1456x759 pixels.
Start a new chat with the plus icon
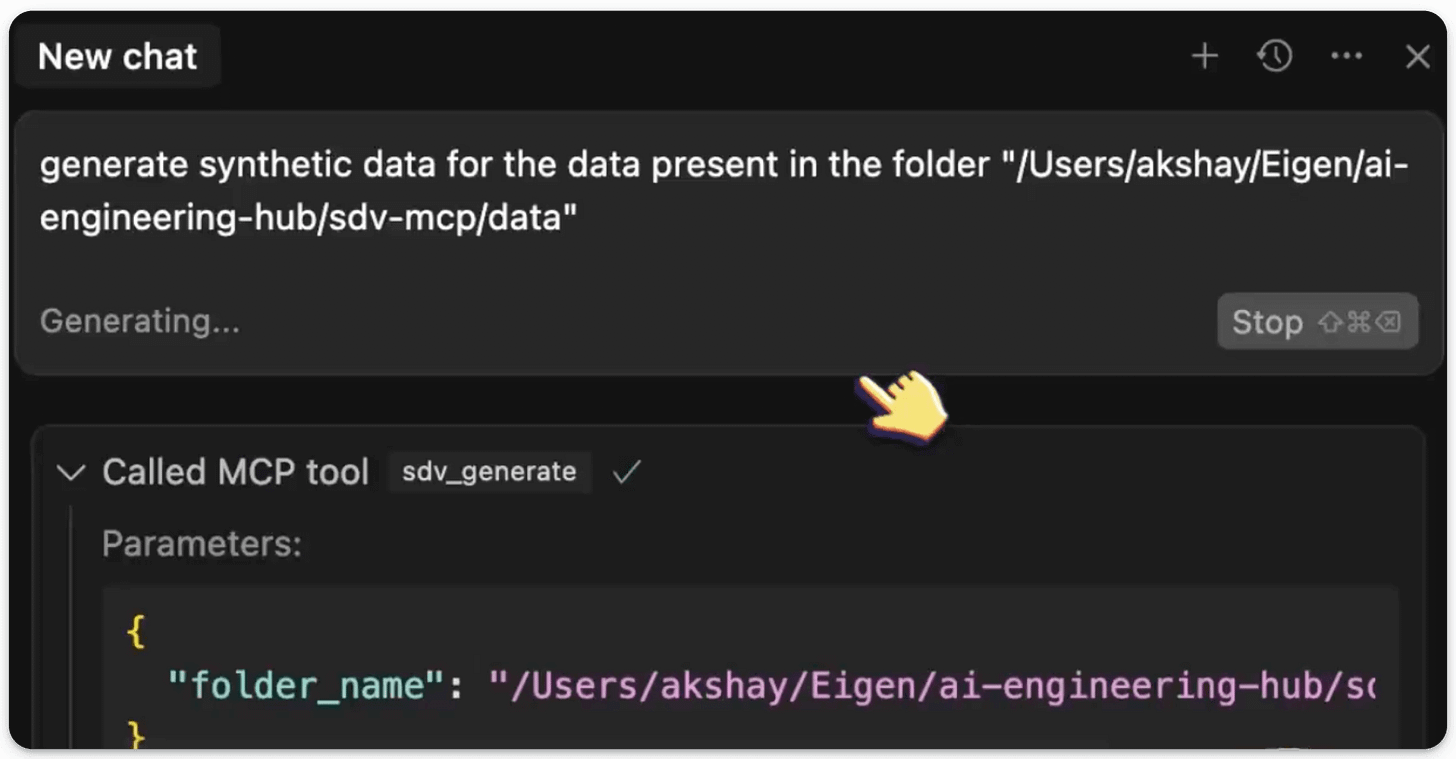tap(1205, 57)
